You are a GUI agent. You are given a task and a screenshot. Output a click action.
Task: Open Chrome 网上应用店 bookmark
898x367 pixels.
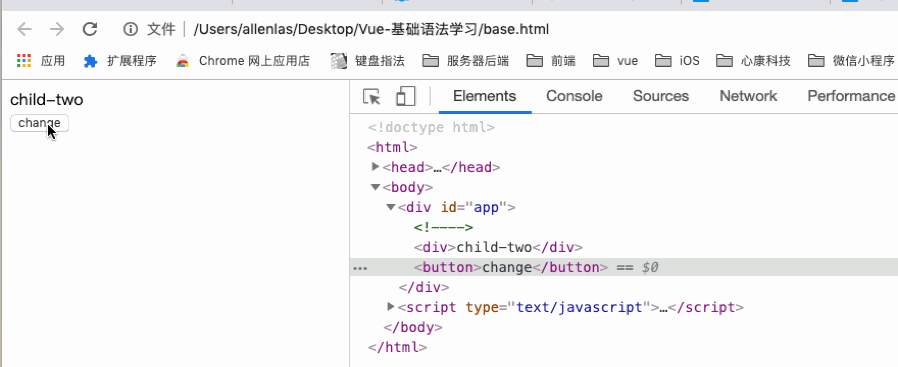[x=242, y=61]
